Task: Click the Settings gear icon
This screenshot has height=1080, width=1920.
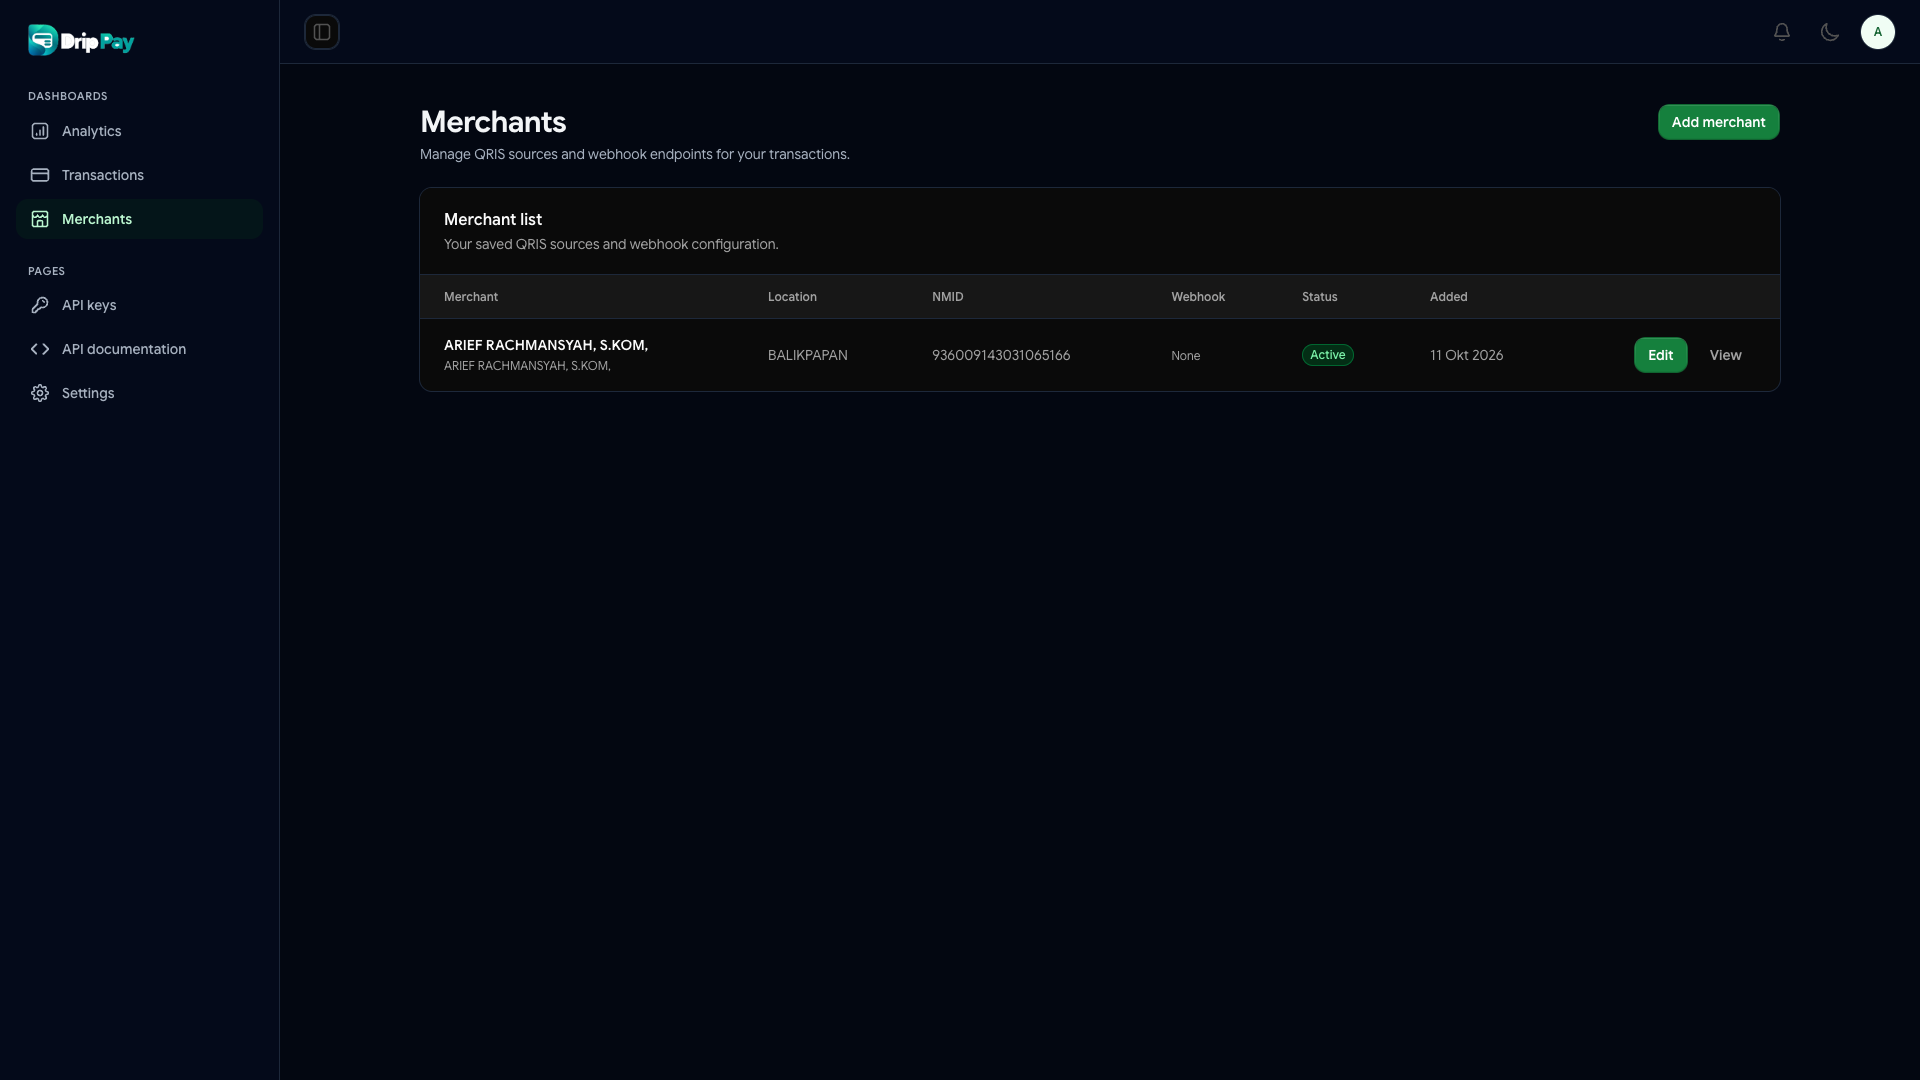Action: pos(40,393)
